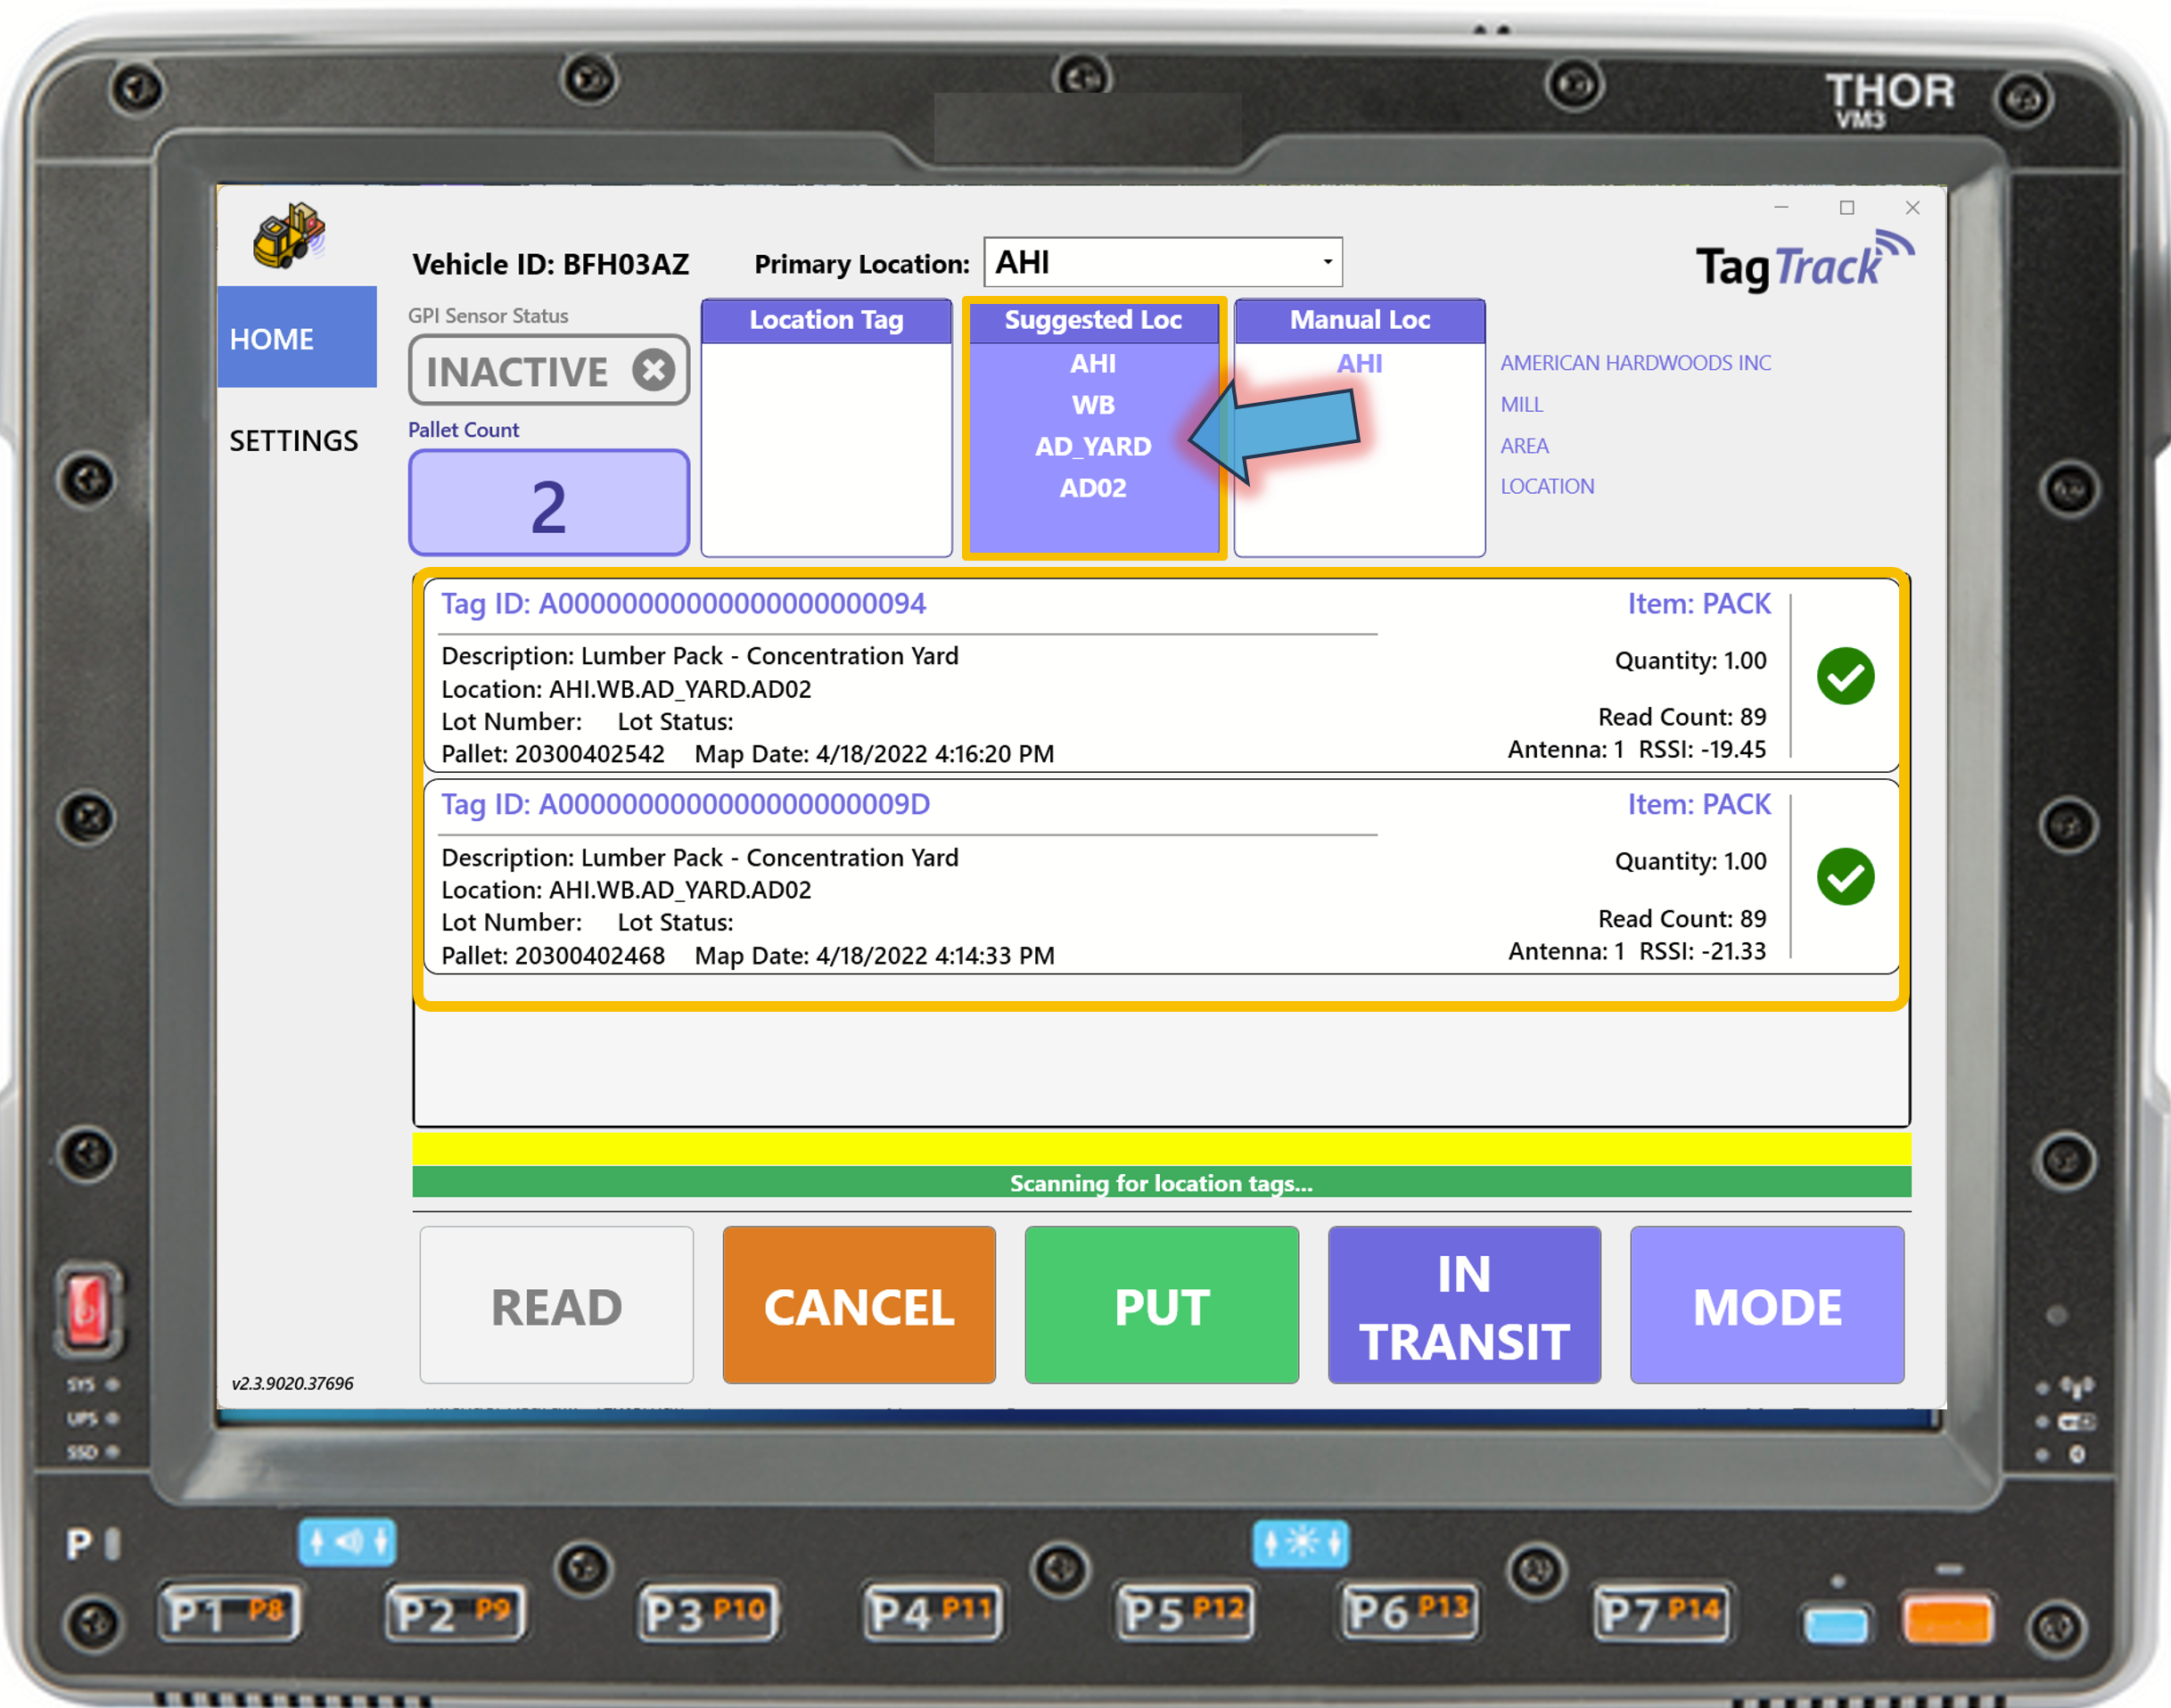Open the SETTINGS menu item
The width and height of the screenshot is (2171, 1708).
point(294,441)
